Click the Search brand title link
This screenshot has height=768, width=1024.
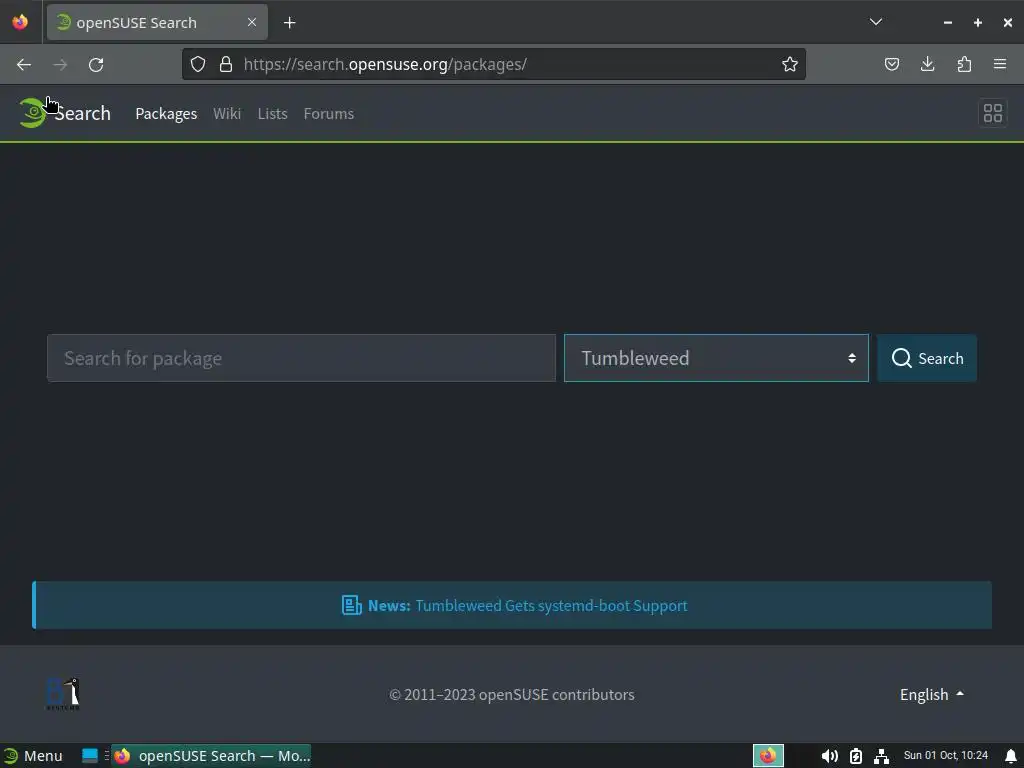point(82,113)
